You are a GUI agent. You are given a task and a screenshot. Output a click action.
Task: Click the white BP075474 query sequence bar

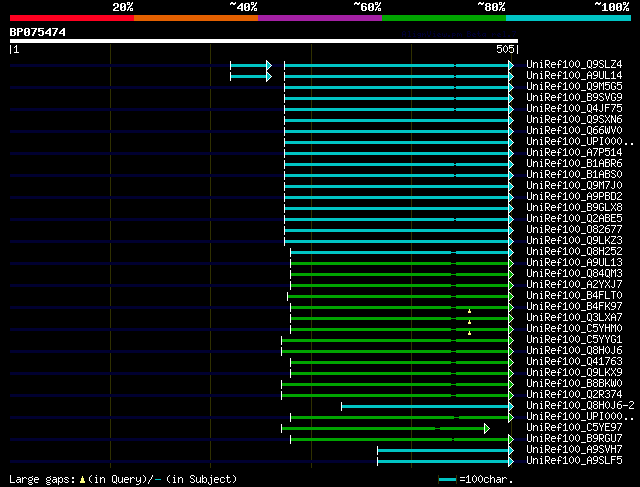(x=264, y=41)
